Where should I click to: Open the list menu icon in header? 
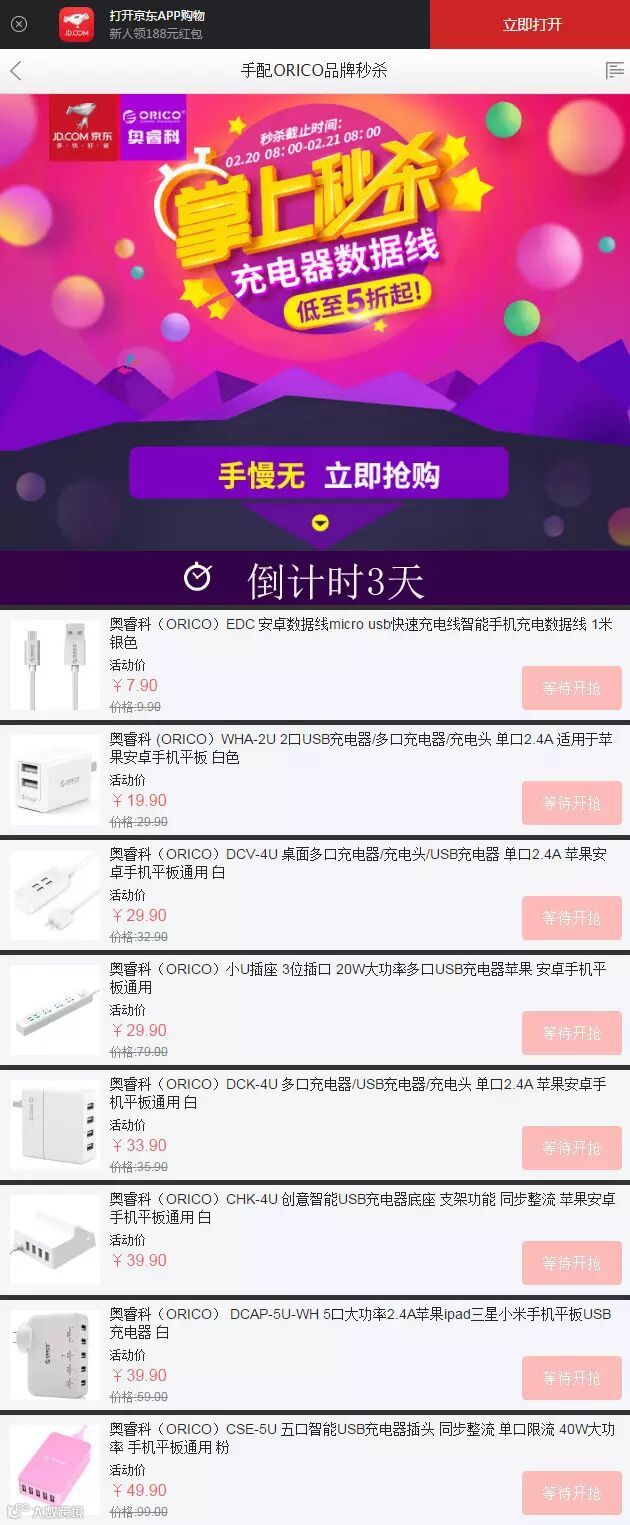pyautogui.click(x=614, y=70)
